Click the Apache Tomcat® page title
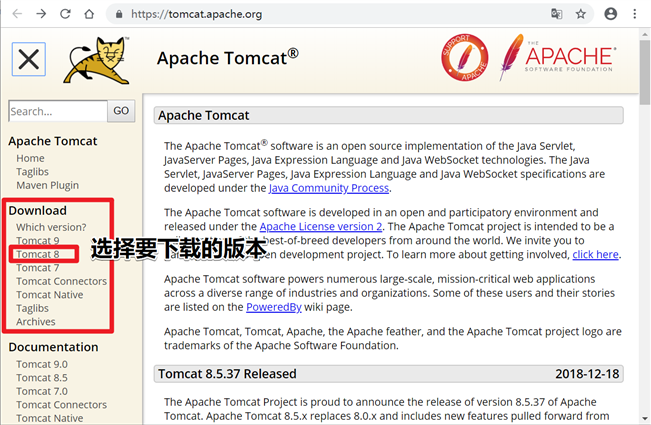 point(228,58)
